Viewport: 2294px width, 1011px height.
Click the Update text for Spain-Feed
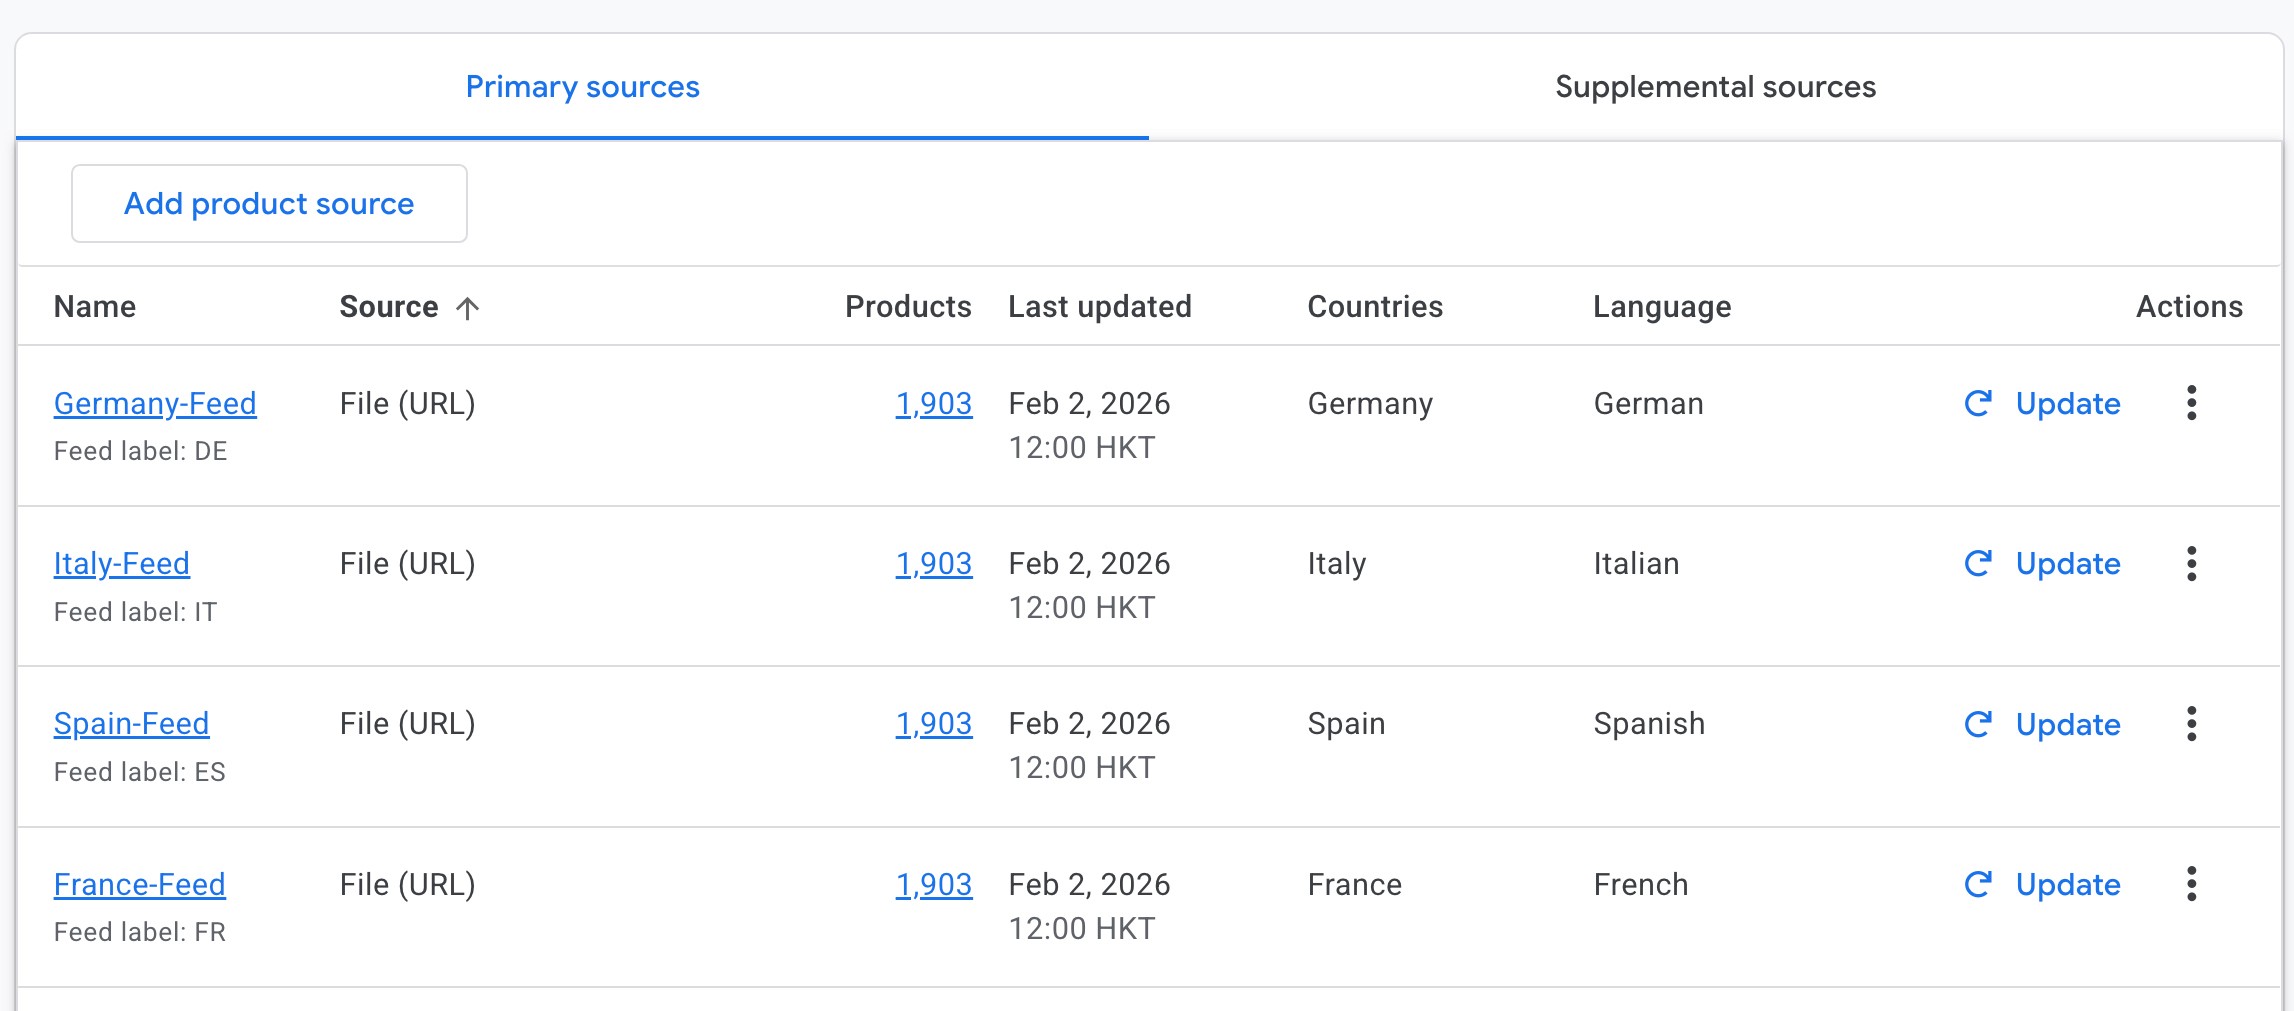coord(2067,724)
